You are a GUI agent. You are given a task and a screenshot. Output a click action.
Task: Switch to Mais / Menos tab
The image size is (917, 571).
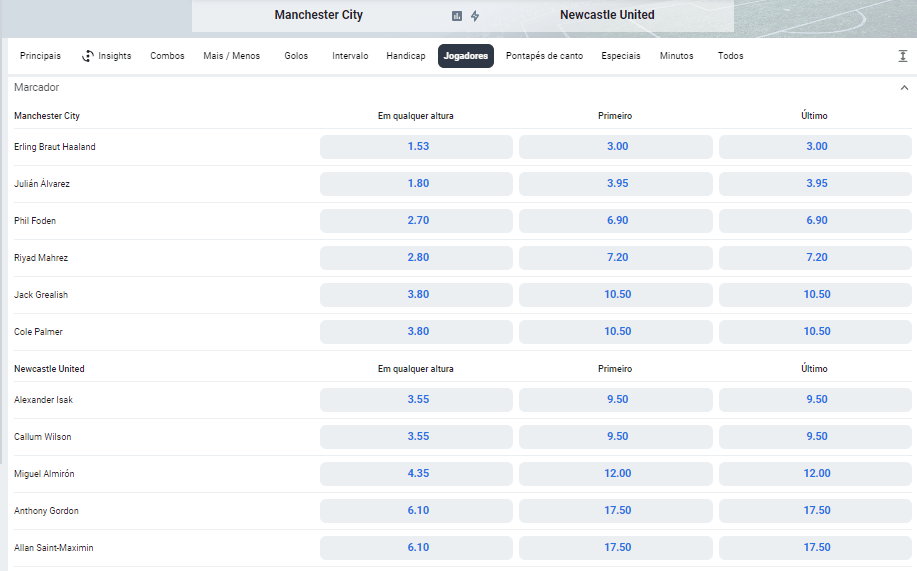[232, 56]
